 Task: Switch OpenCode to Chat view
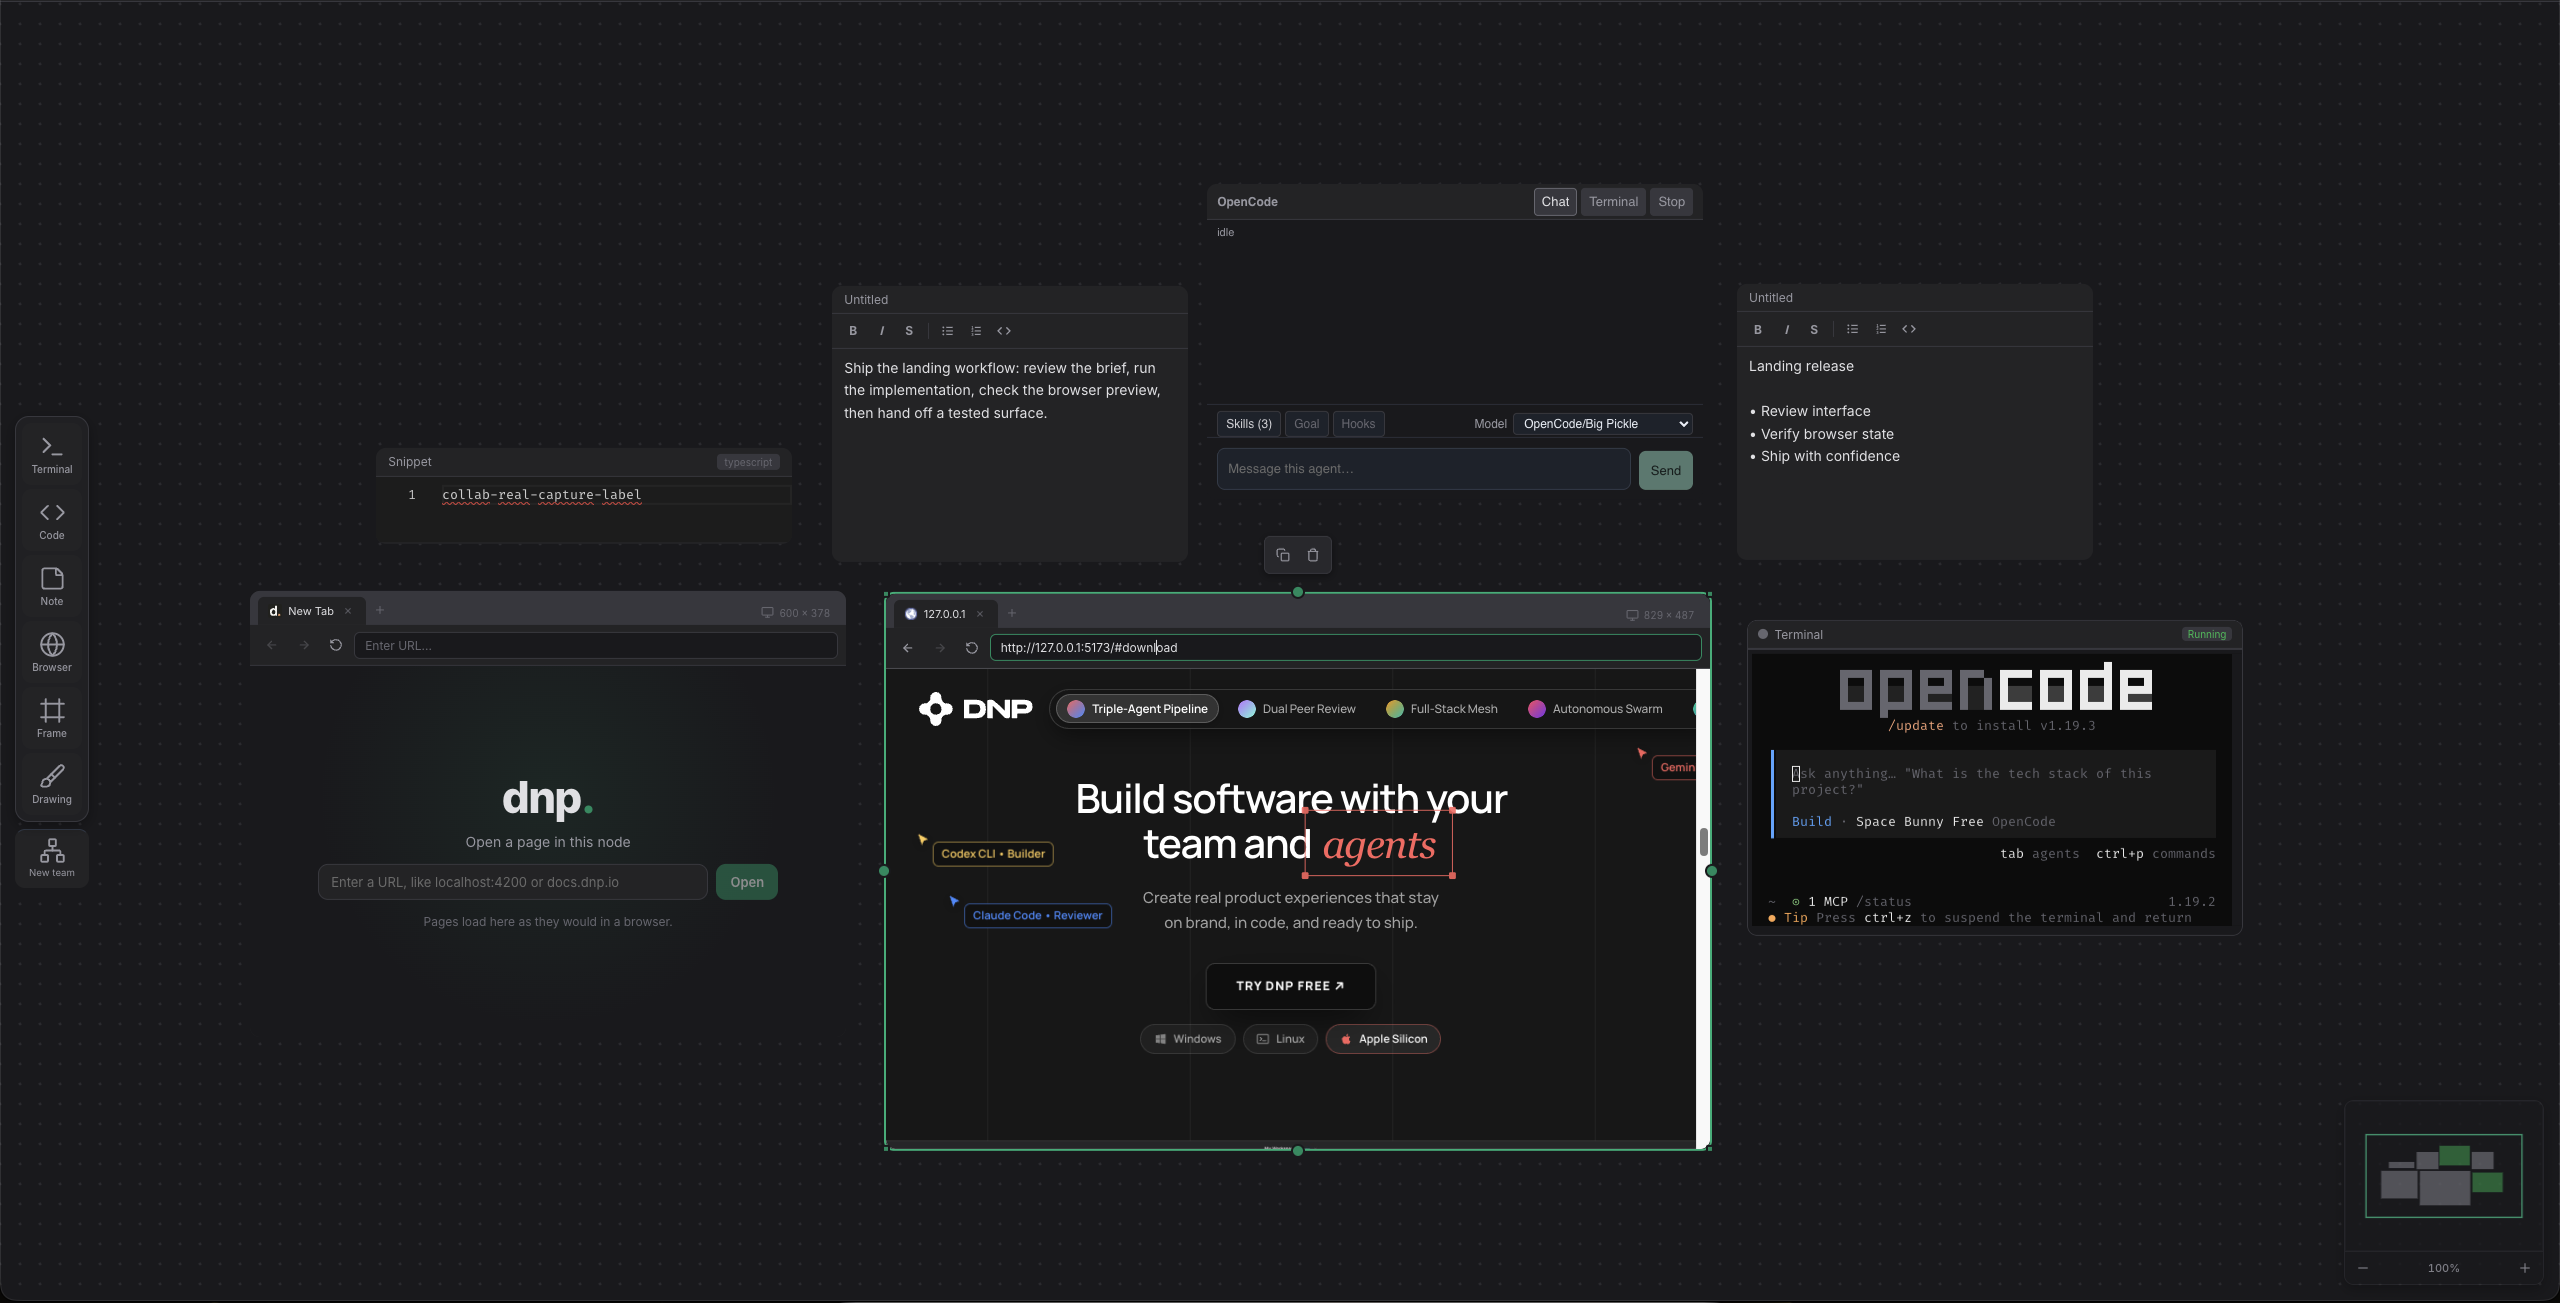1555,202
